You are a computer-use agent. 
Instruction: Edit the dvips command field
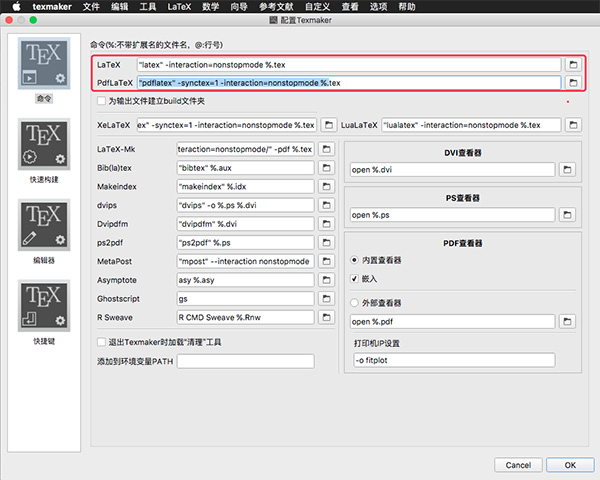(x=245, y=205)
